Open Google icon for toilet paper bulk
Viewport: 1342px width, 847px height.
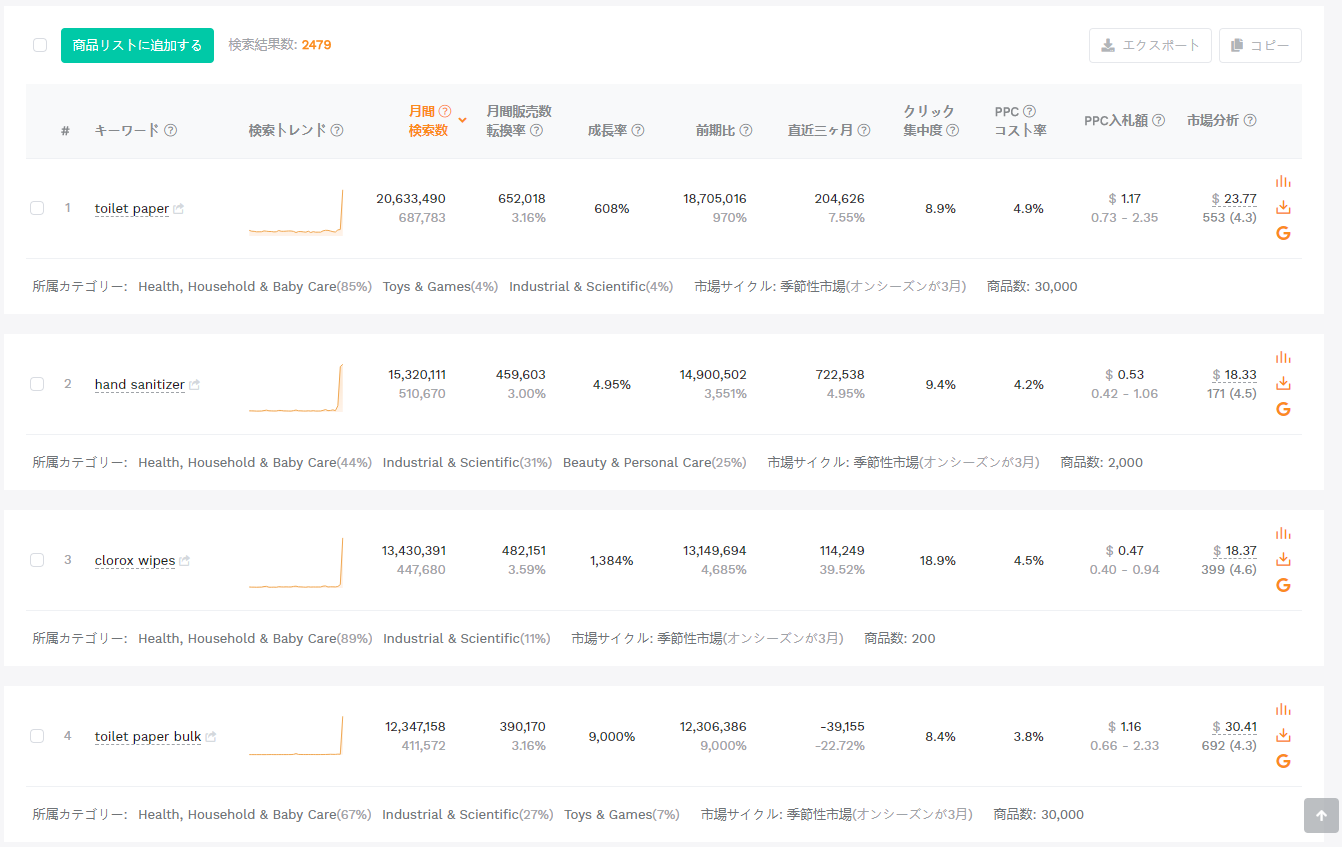1283,761
